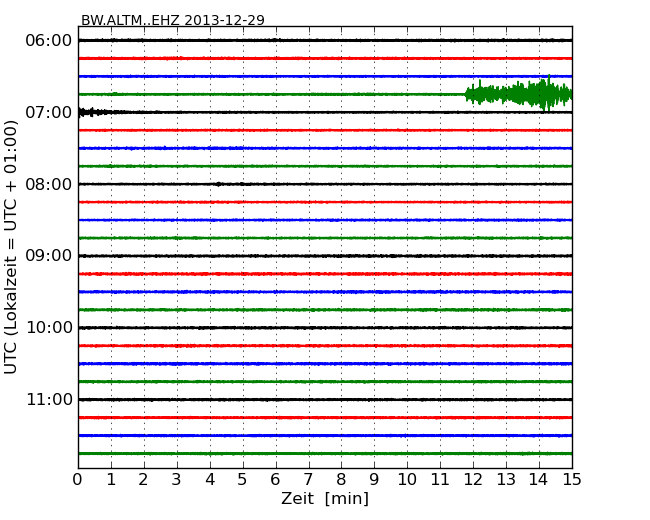650x520 pixels.
Task: Click x-axis tick label 15
Action: (x=572, y=480)
